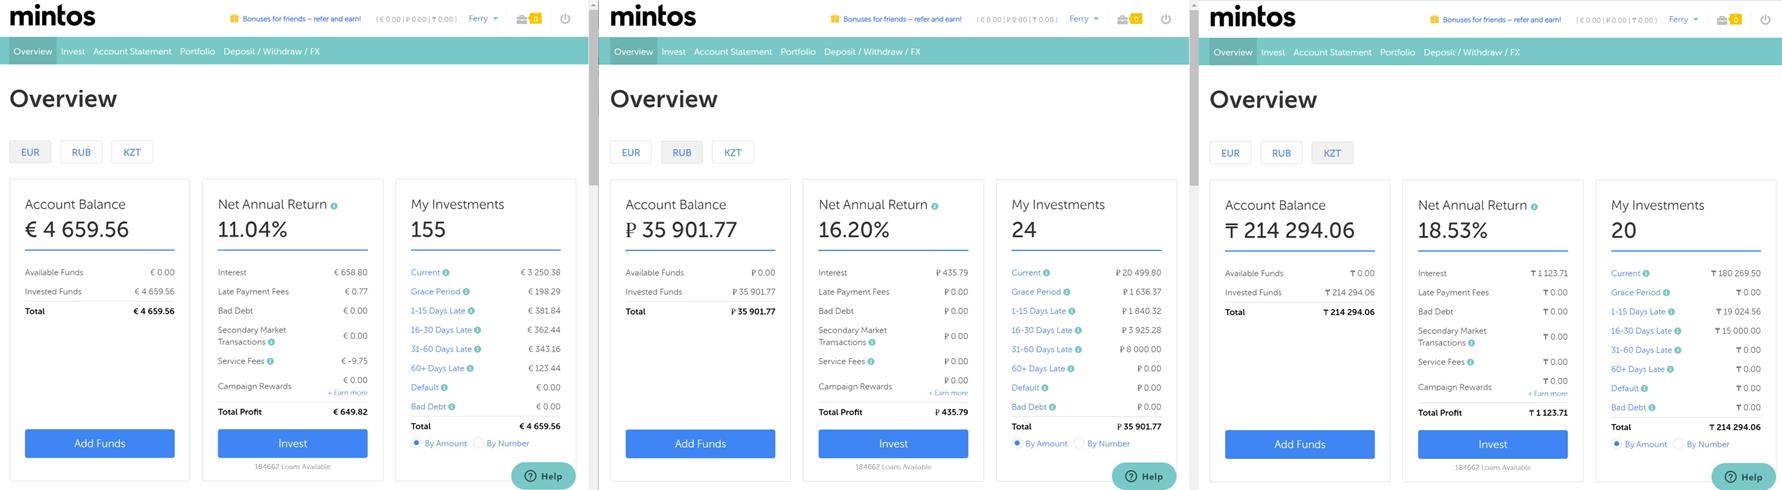This screenshot has height=490, width=1782.
Task: Click the logout power icon in the EUR window
Action: point(565,19)
